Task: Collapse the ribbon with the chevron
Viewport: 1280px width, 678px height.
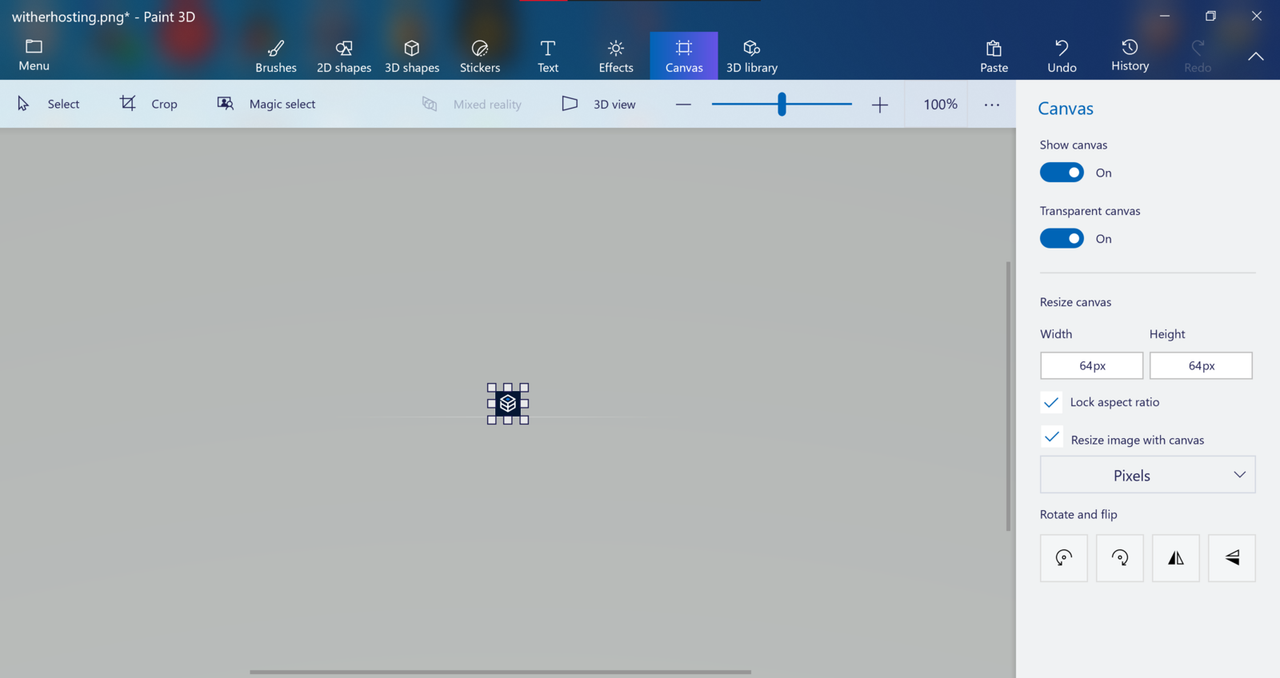Action: [1256, 57]
